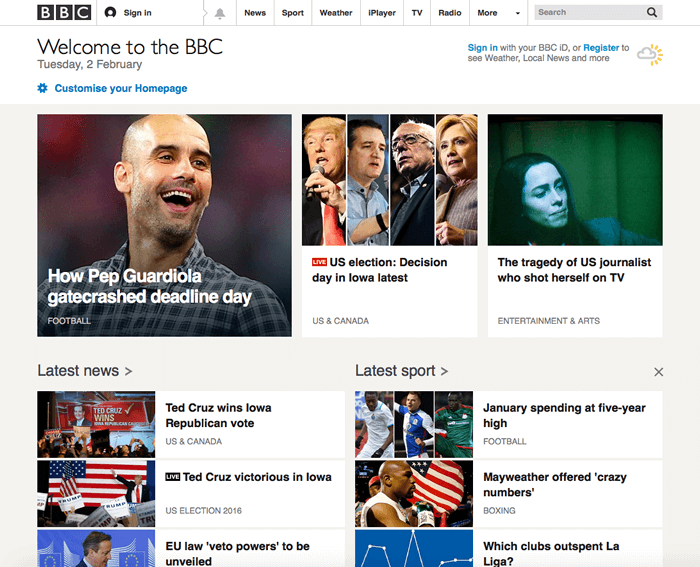Open the Latest sport section arrow
This screenshot has width=700, height=567.
444,371
